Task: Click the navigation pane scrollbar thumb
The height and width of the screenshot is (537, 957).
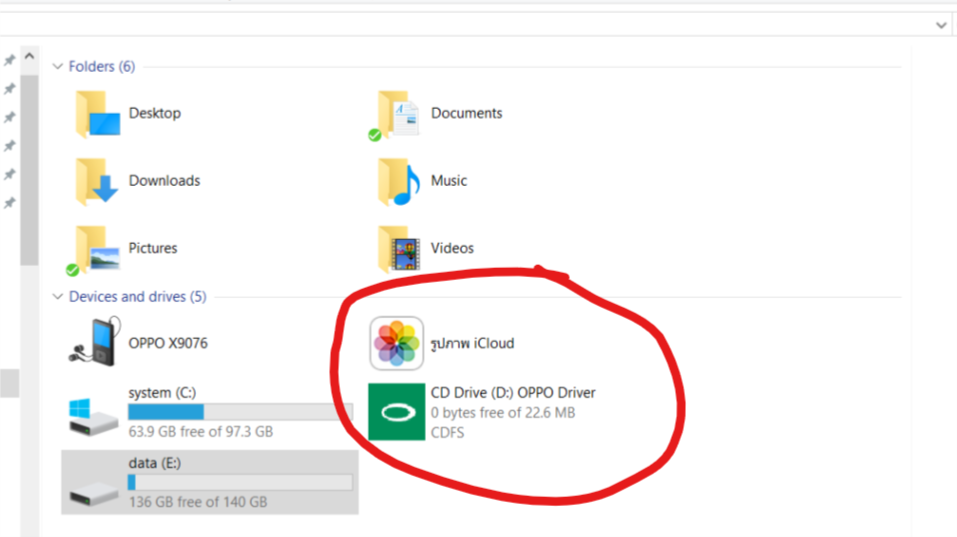Action: [29, 170]
